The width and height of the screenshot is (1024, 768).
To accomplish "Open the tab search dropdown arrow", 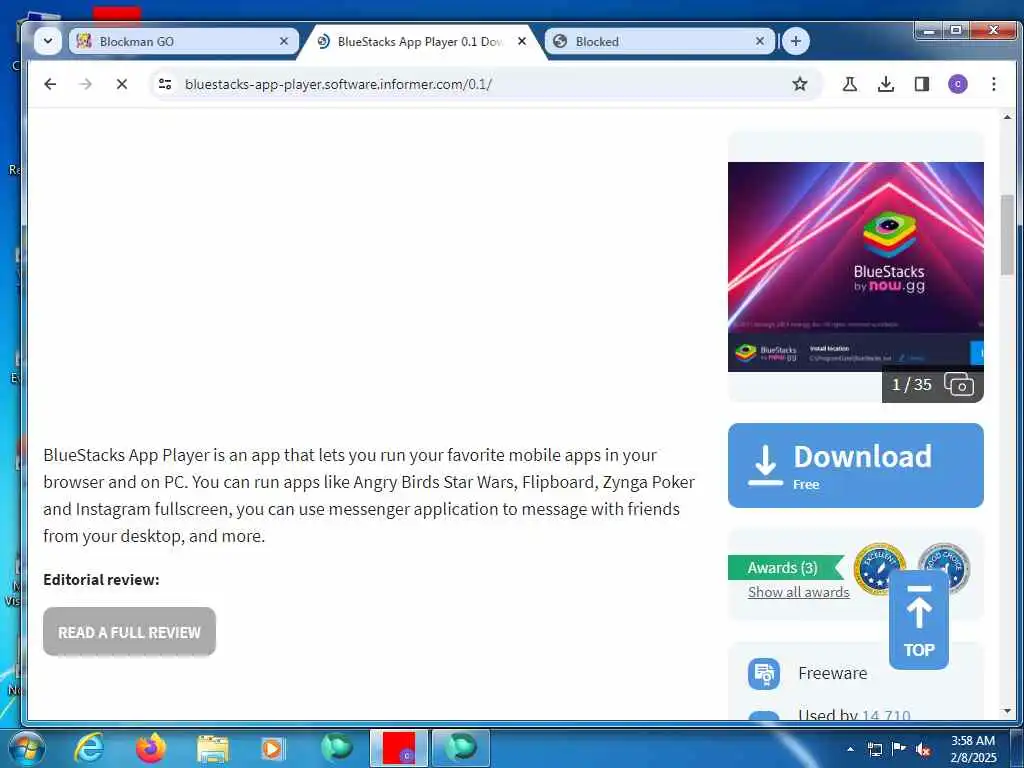I will (48, 41).
